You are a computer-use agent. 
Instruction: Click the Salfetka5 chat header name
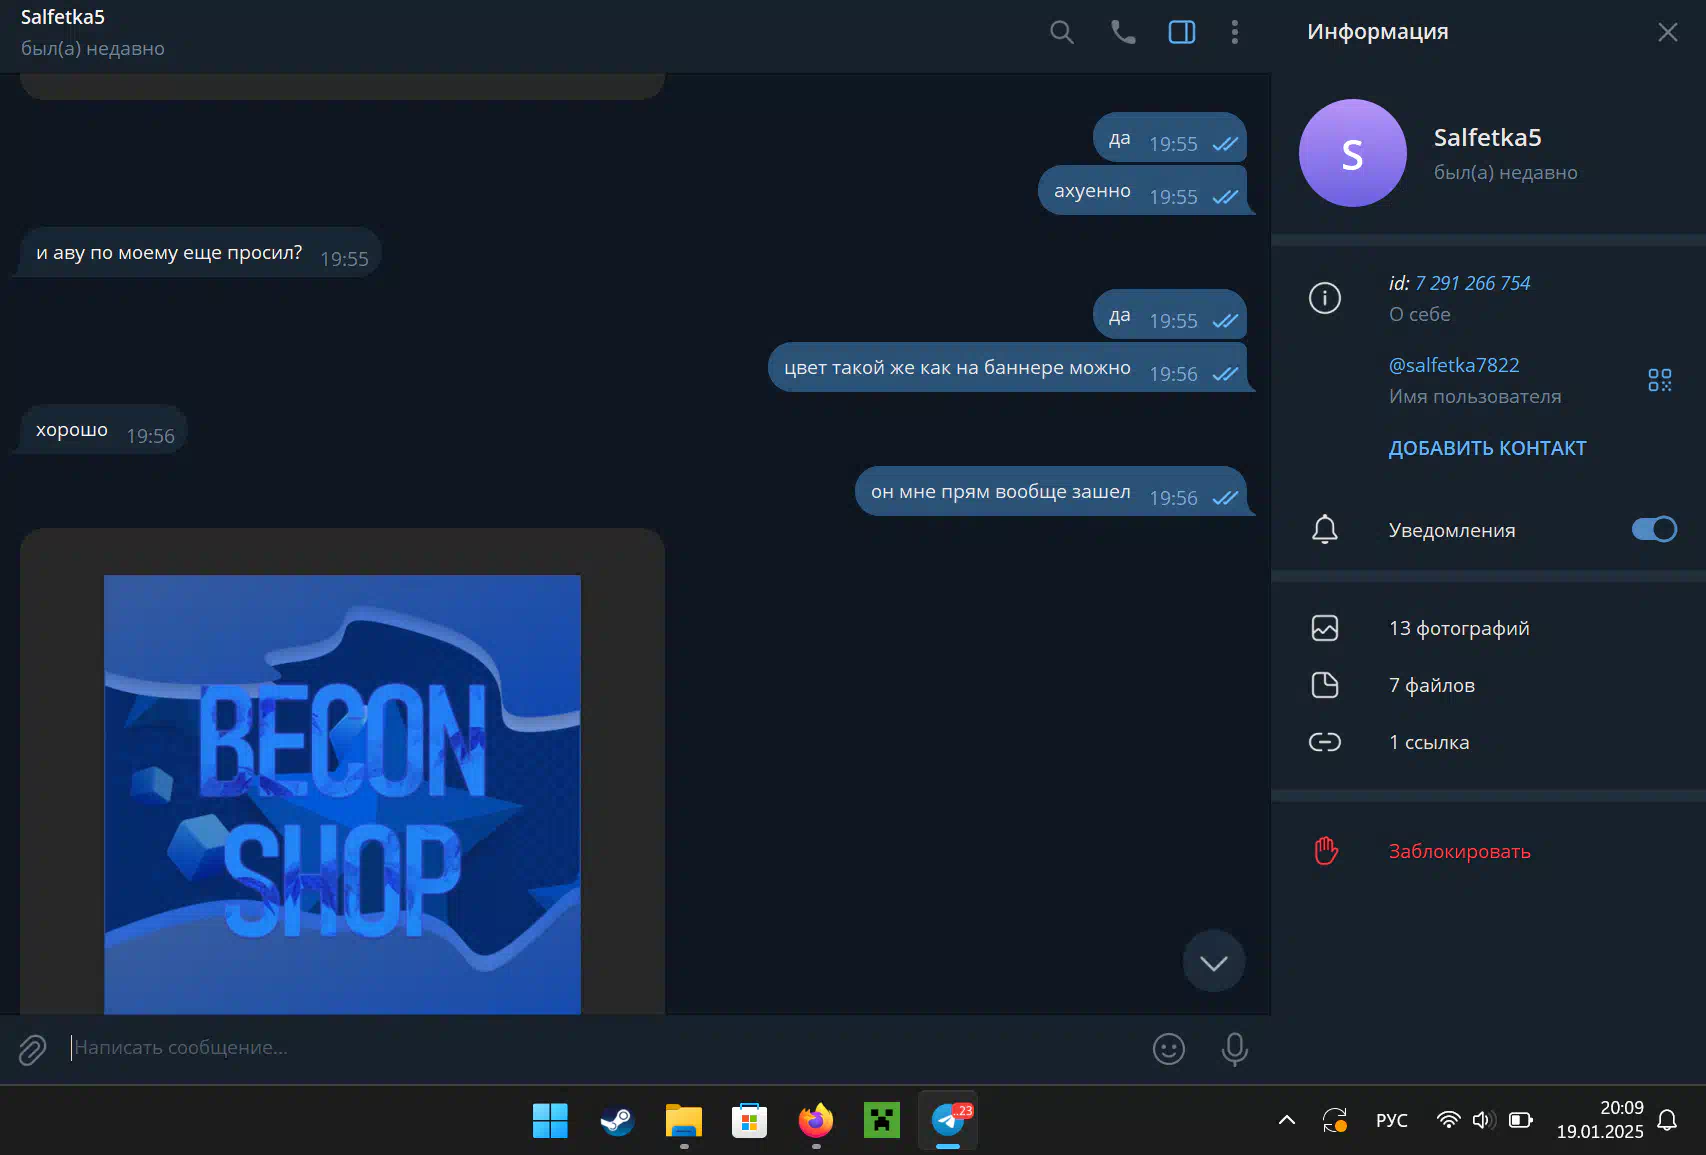[63, 17]
